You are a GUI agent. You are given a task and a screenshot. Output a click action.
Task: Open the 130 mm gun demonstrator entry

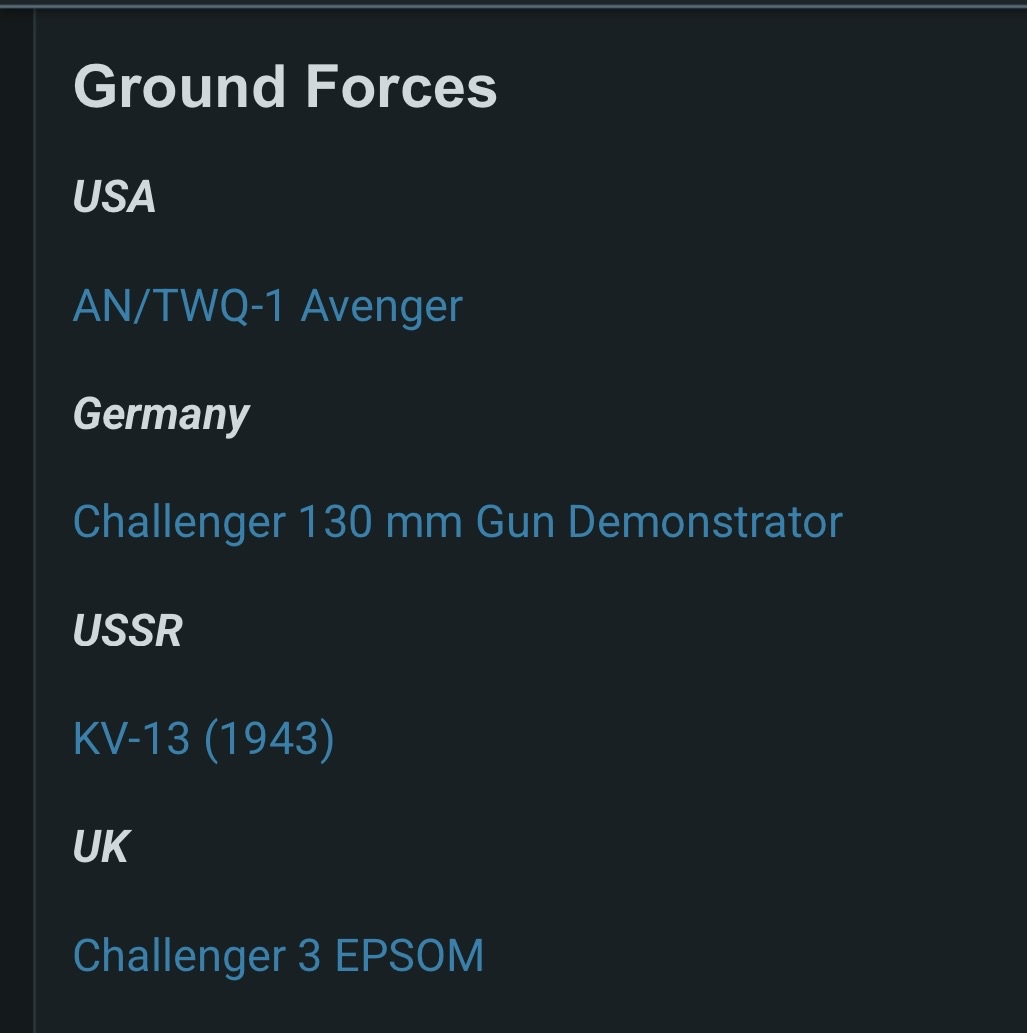(457, 522)
